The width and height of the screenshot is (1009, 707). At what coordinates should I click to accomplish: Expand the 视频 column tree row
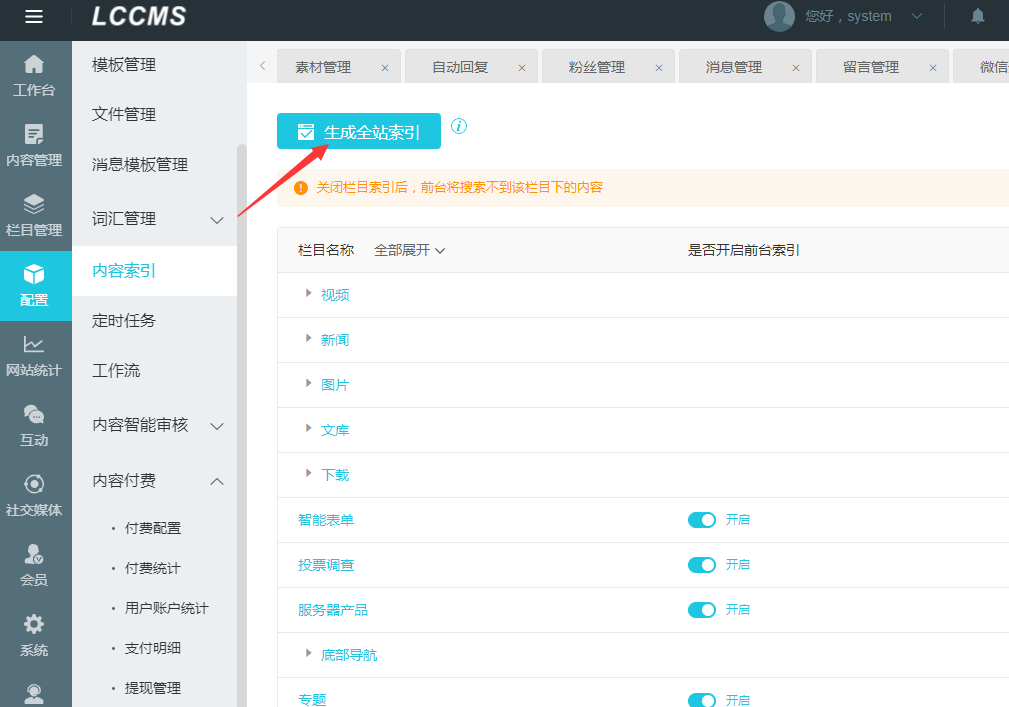(x=309, y=294)
